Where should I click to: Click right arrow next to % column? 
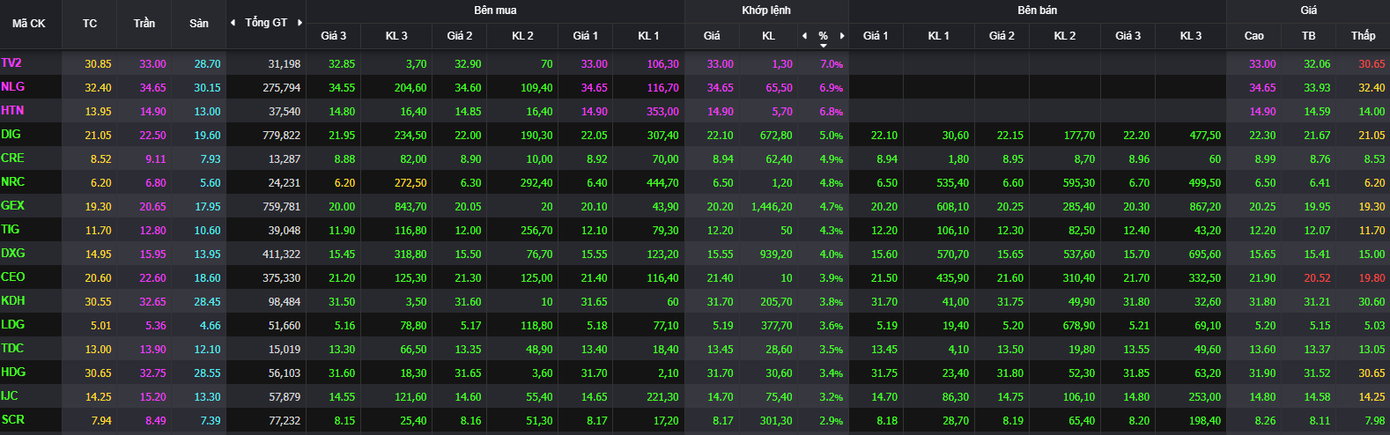coord(842,36)
